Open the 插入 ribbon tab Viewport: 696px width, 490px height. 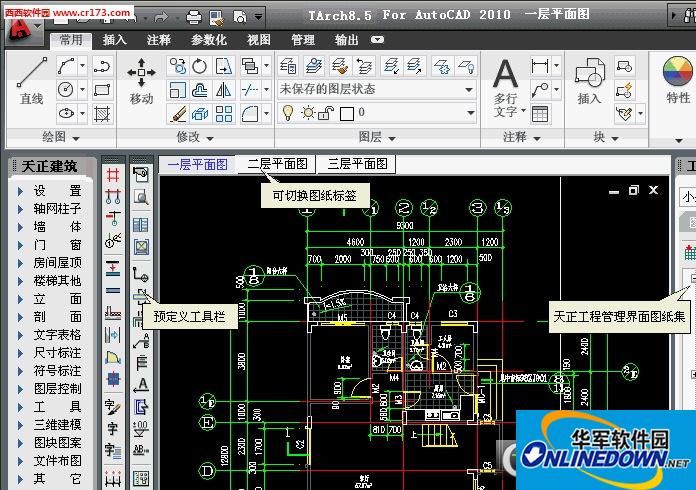(115, 40)
